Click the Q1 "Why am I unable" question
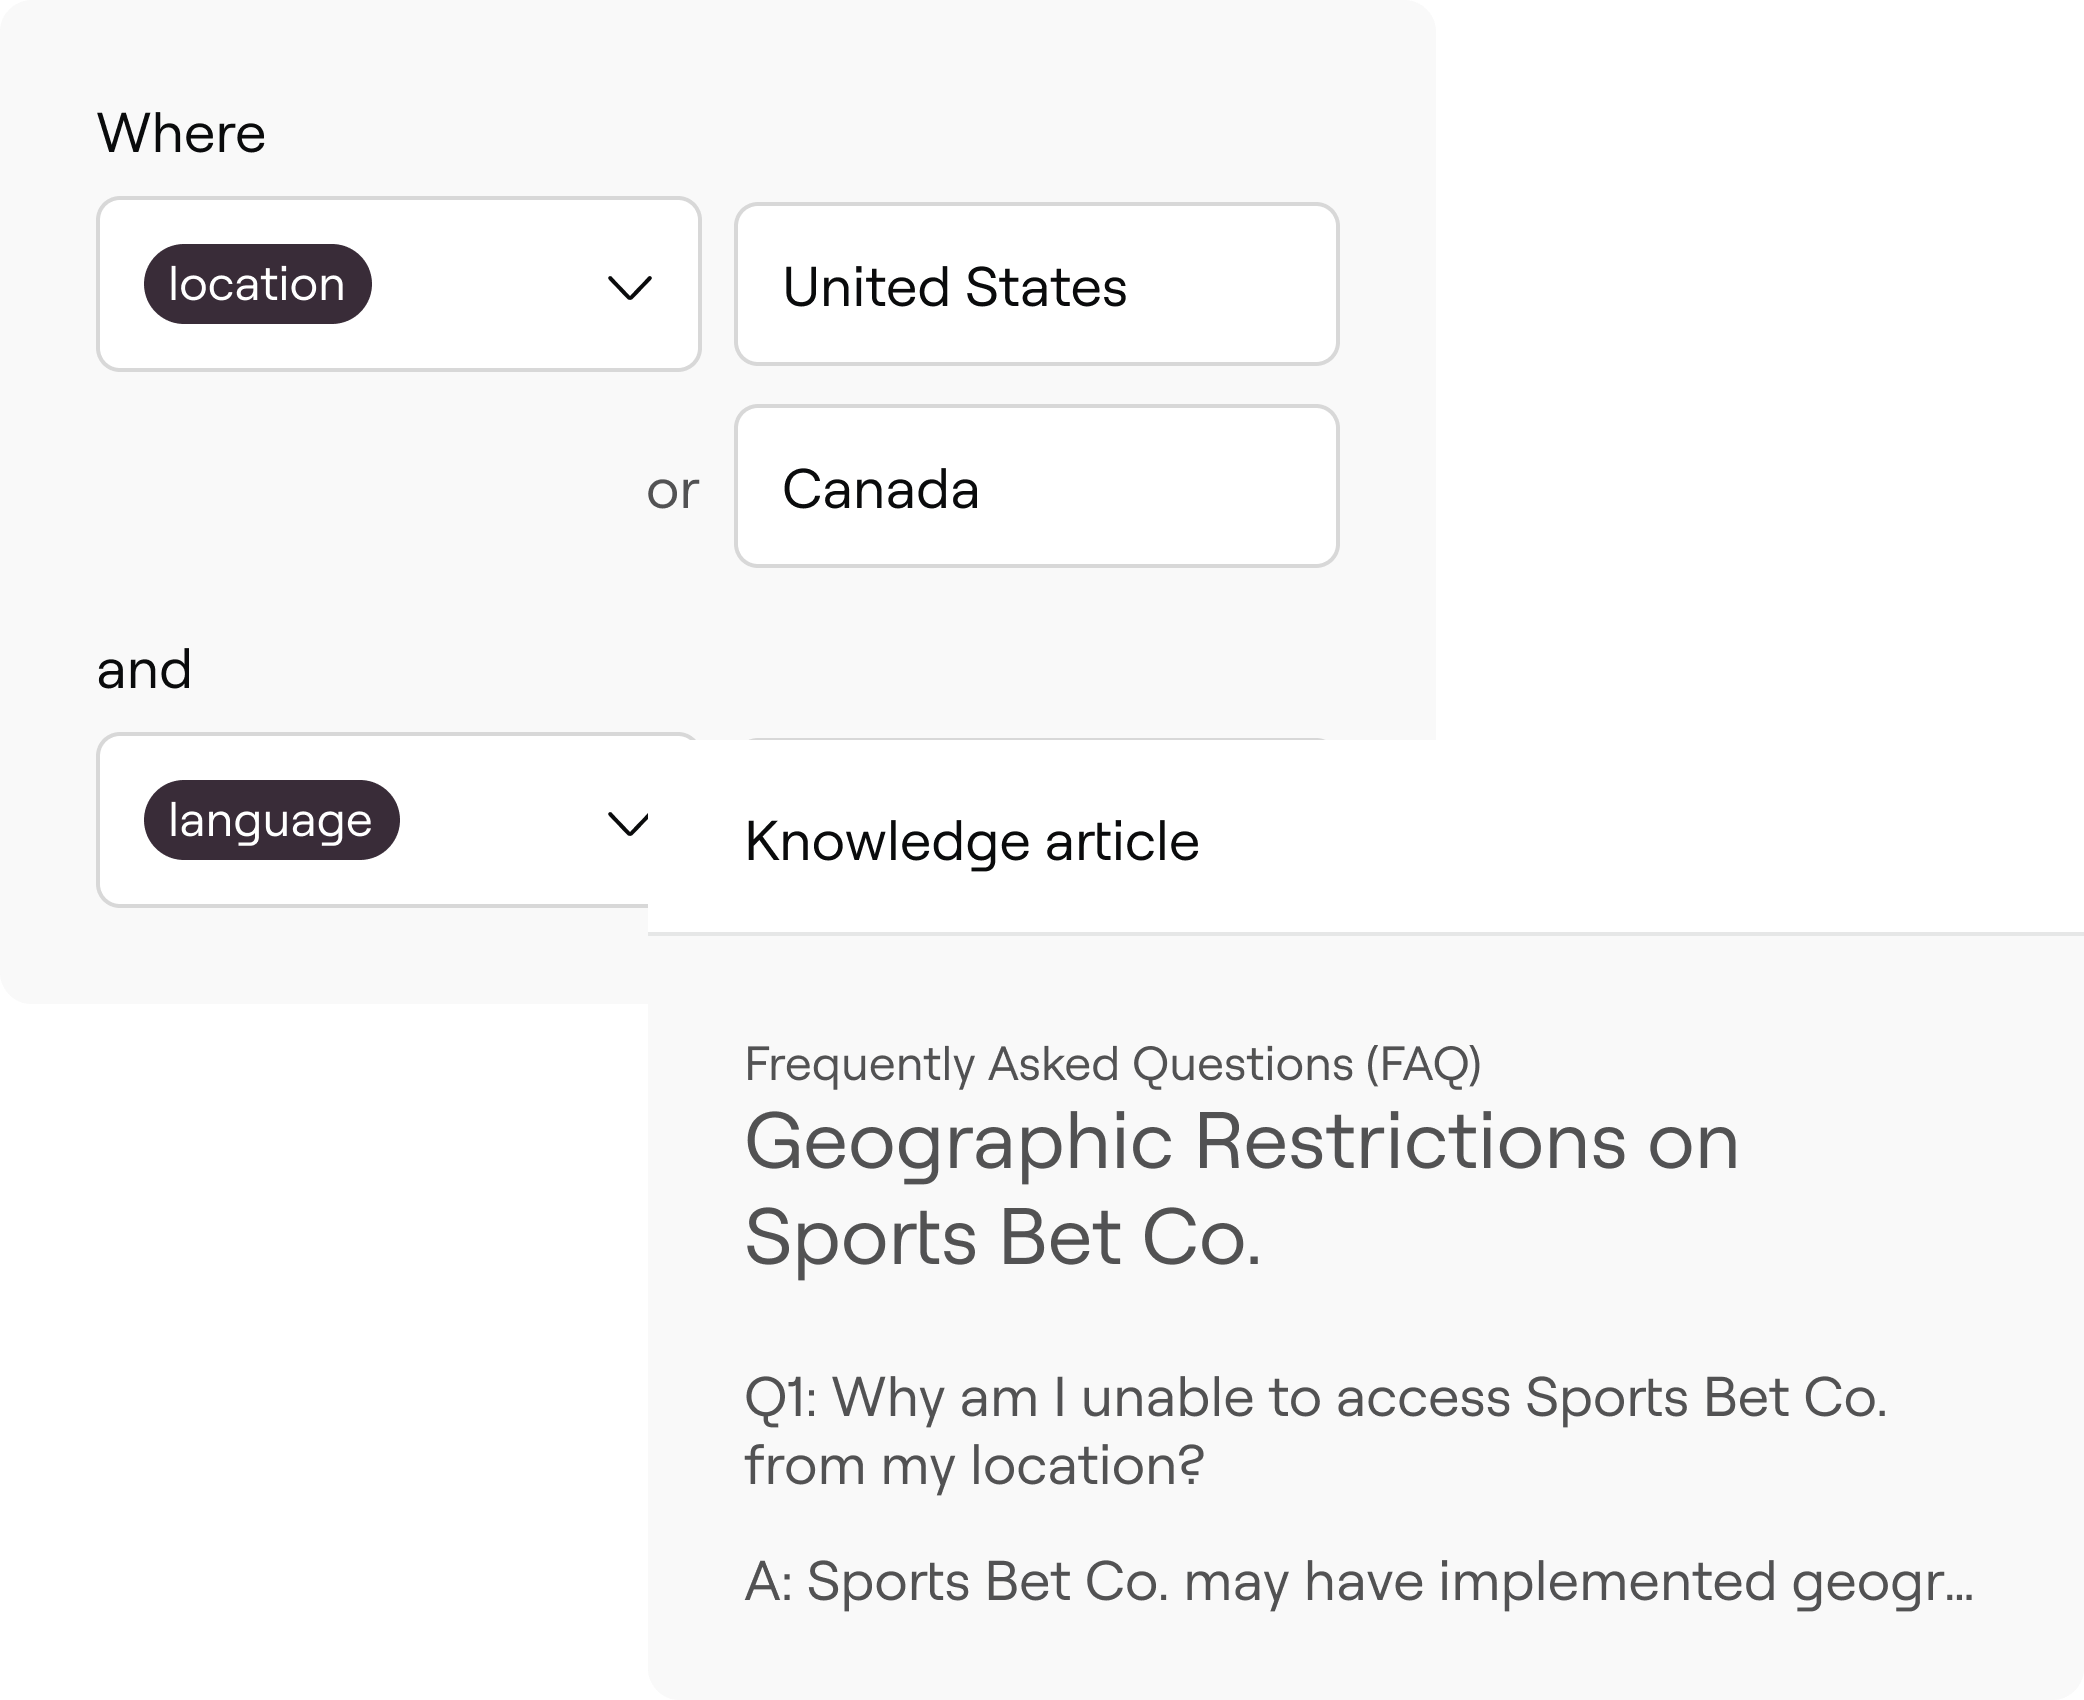Screen dimensions: 2084x1700 coord(1315,1397)
